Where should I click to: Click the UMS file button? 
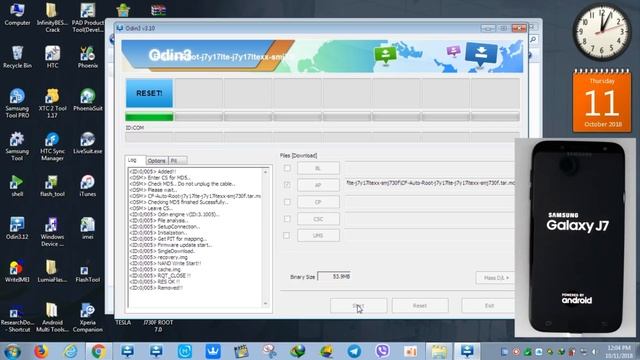[x=318, y=236]
